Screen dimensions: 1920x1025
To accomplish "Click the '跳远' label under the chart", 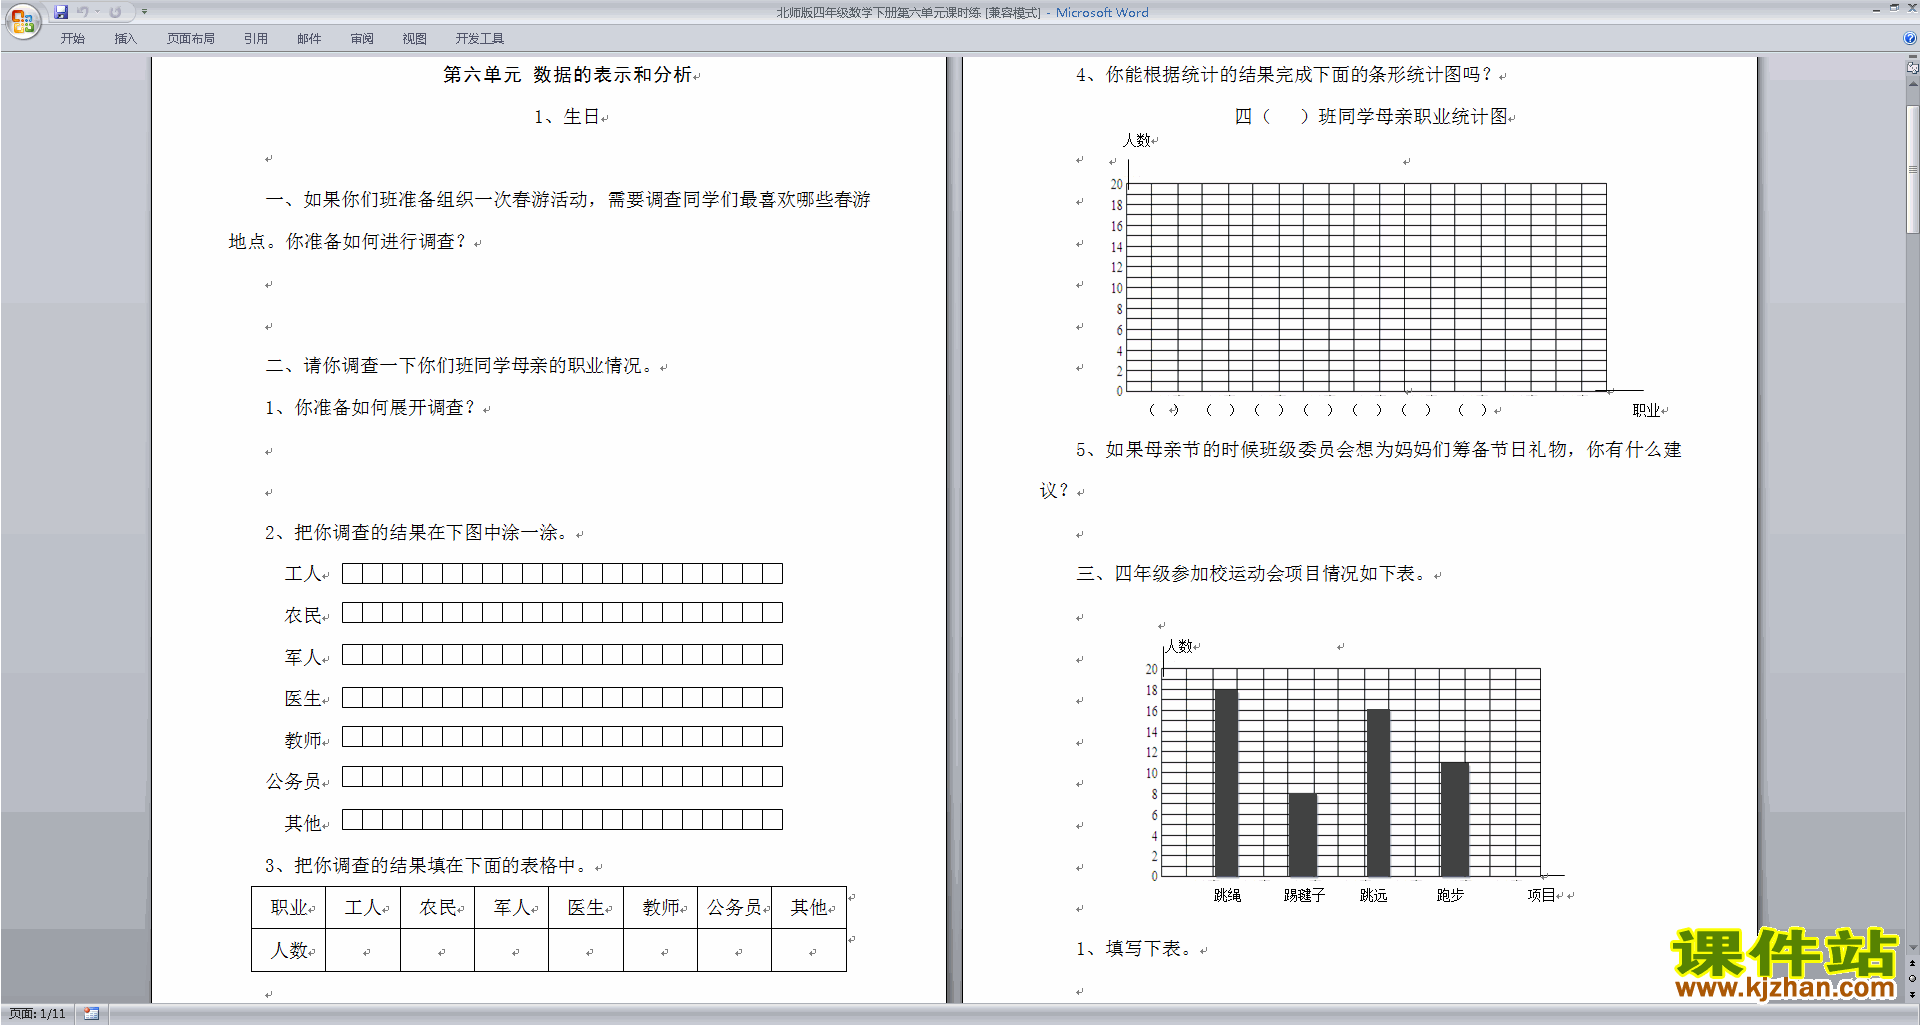I will click(x=1373, y=896).
